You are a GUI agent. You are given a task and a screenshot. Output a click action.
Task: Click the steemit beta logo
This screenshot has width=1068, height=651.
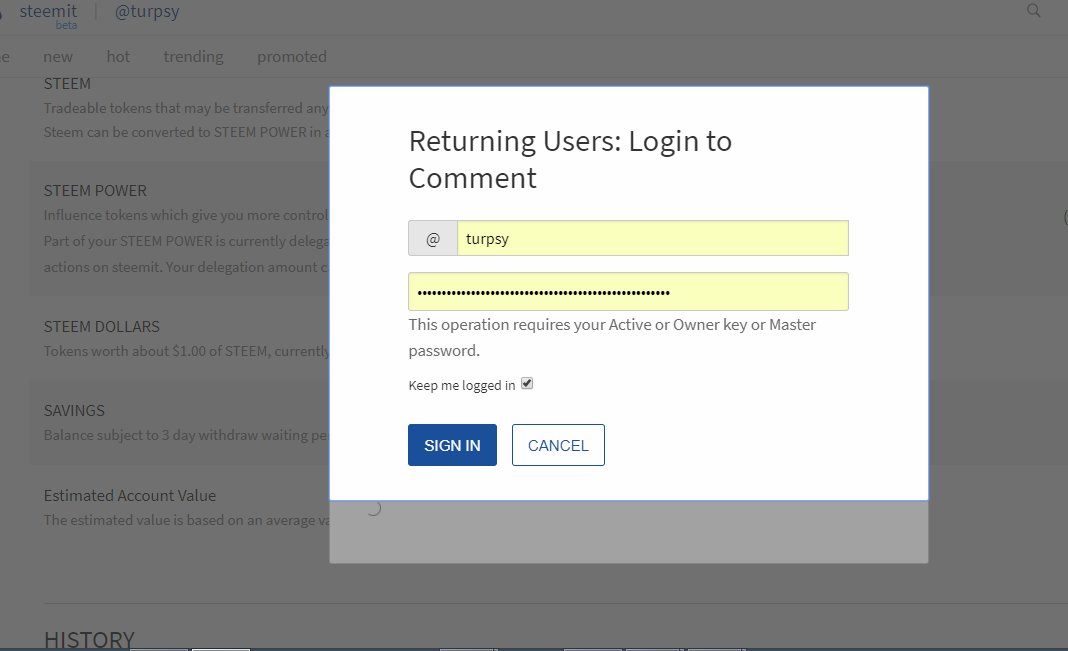(47, 13)
